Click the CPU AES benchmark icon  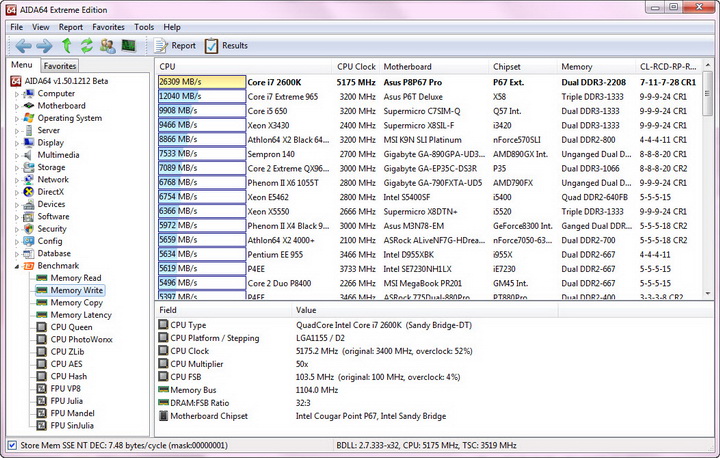[41, 364]
